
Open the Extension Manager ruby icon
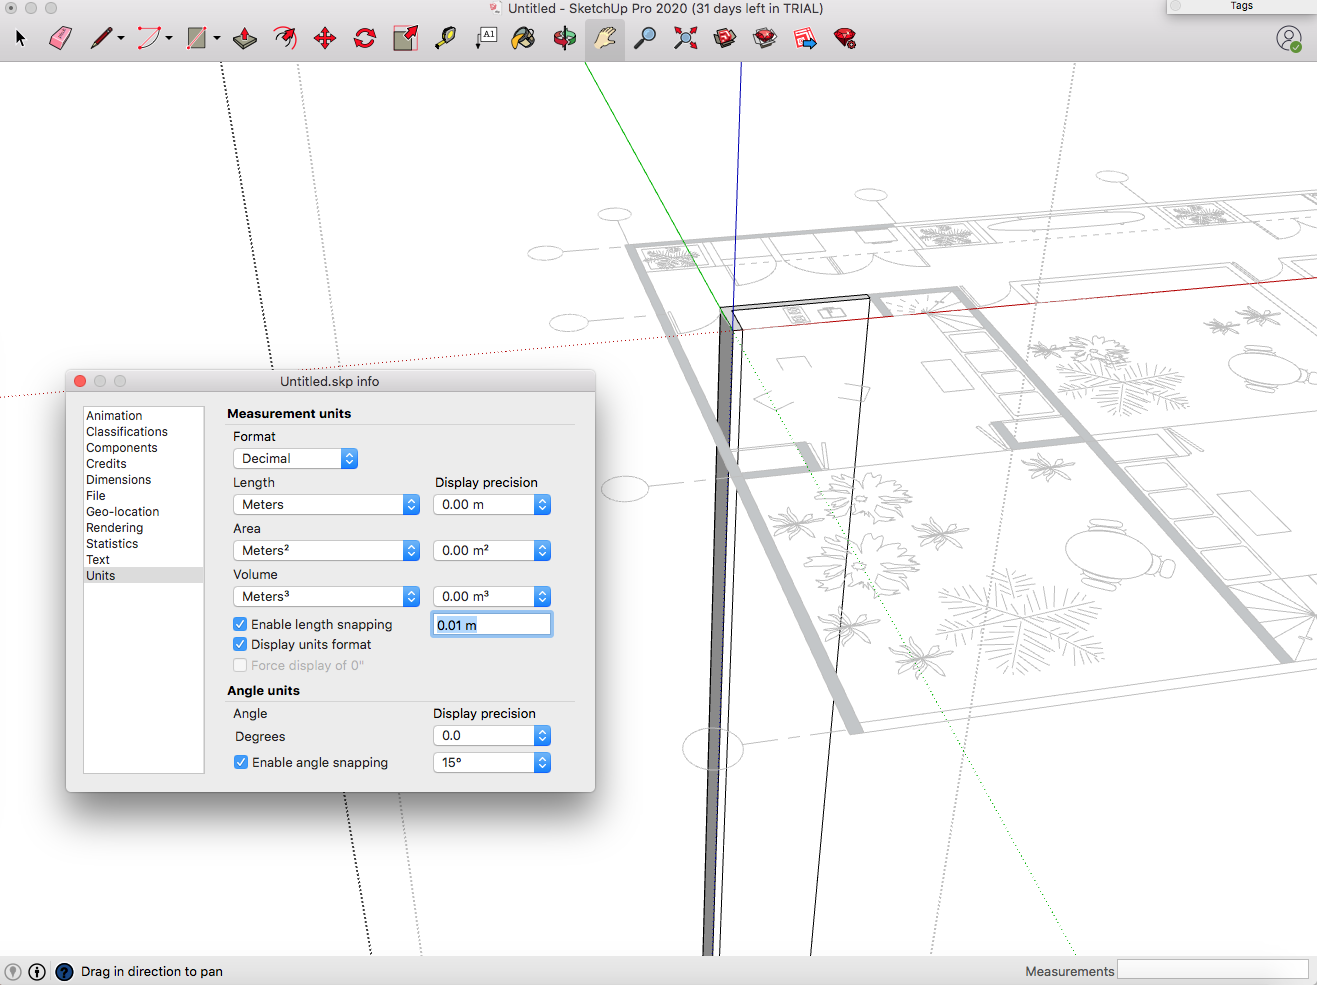[x=845, y=39]
